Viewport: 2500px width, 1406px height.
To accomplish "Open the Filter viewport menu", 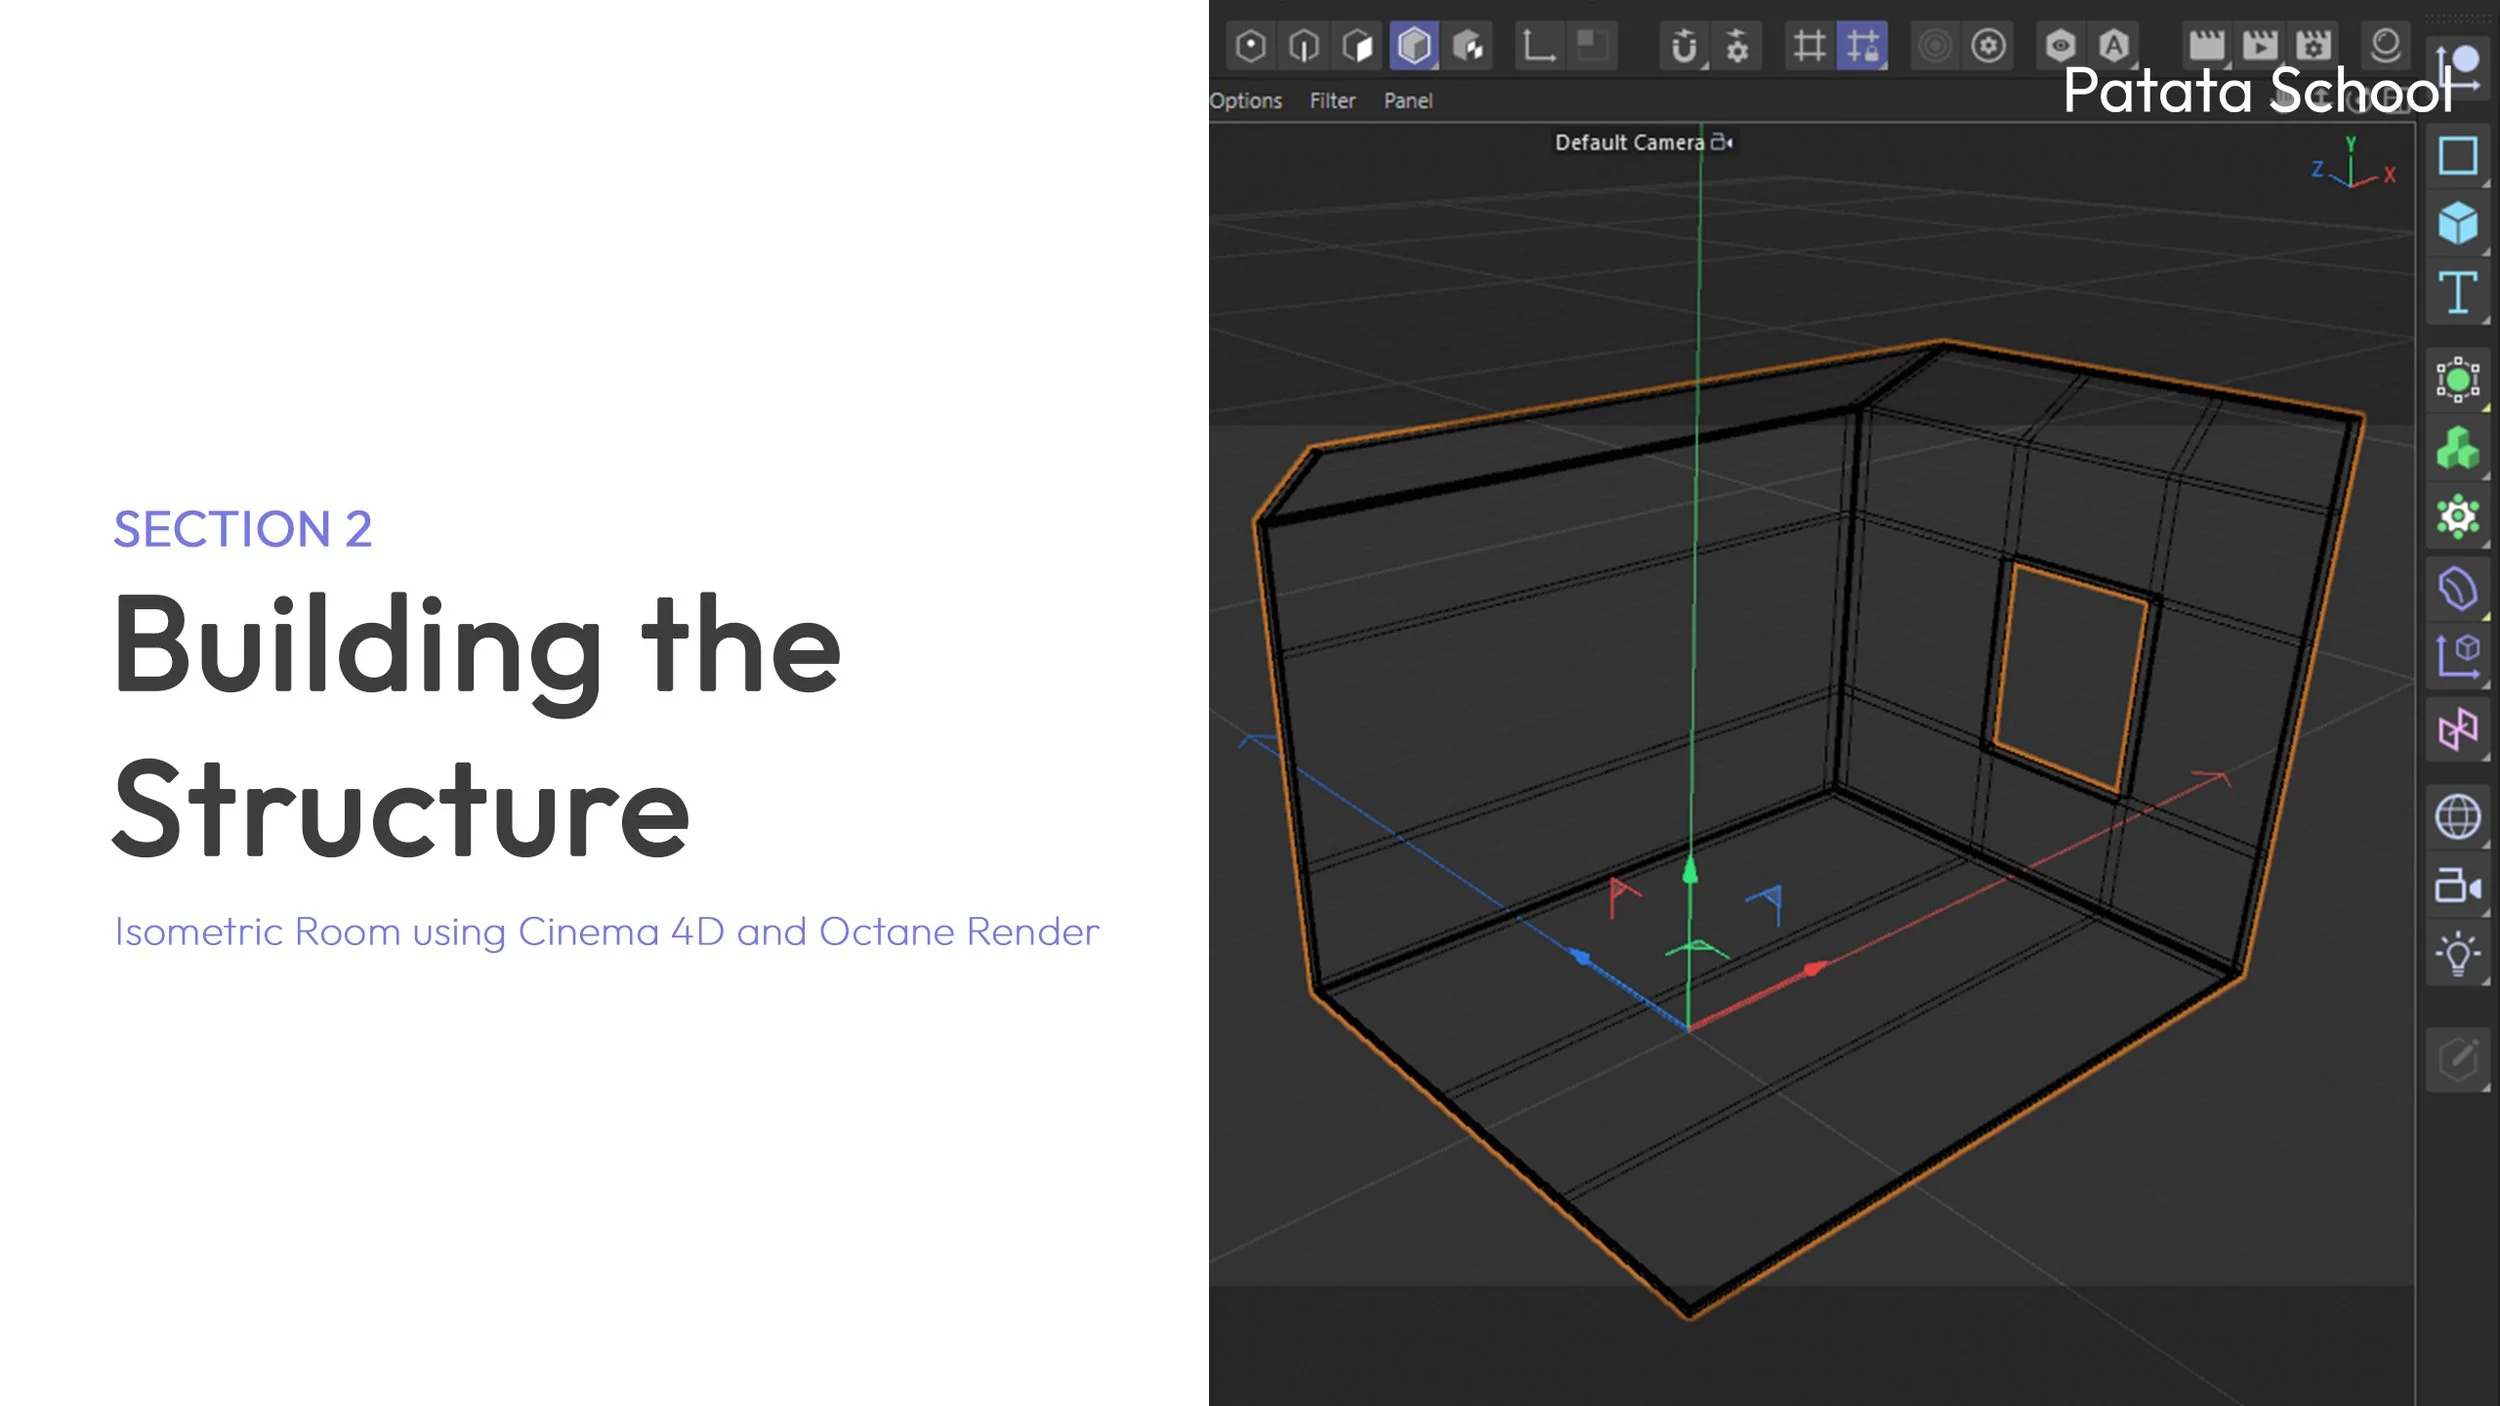I will [x=1332, y=101].
